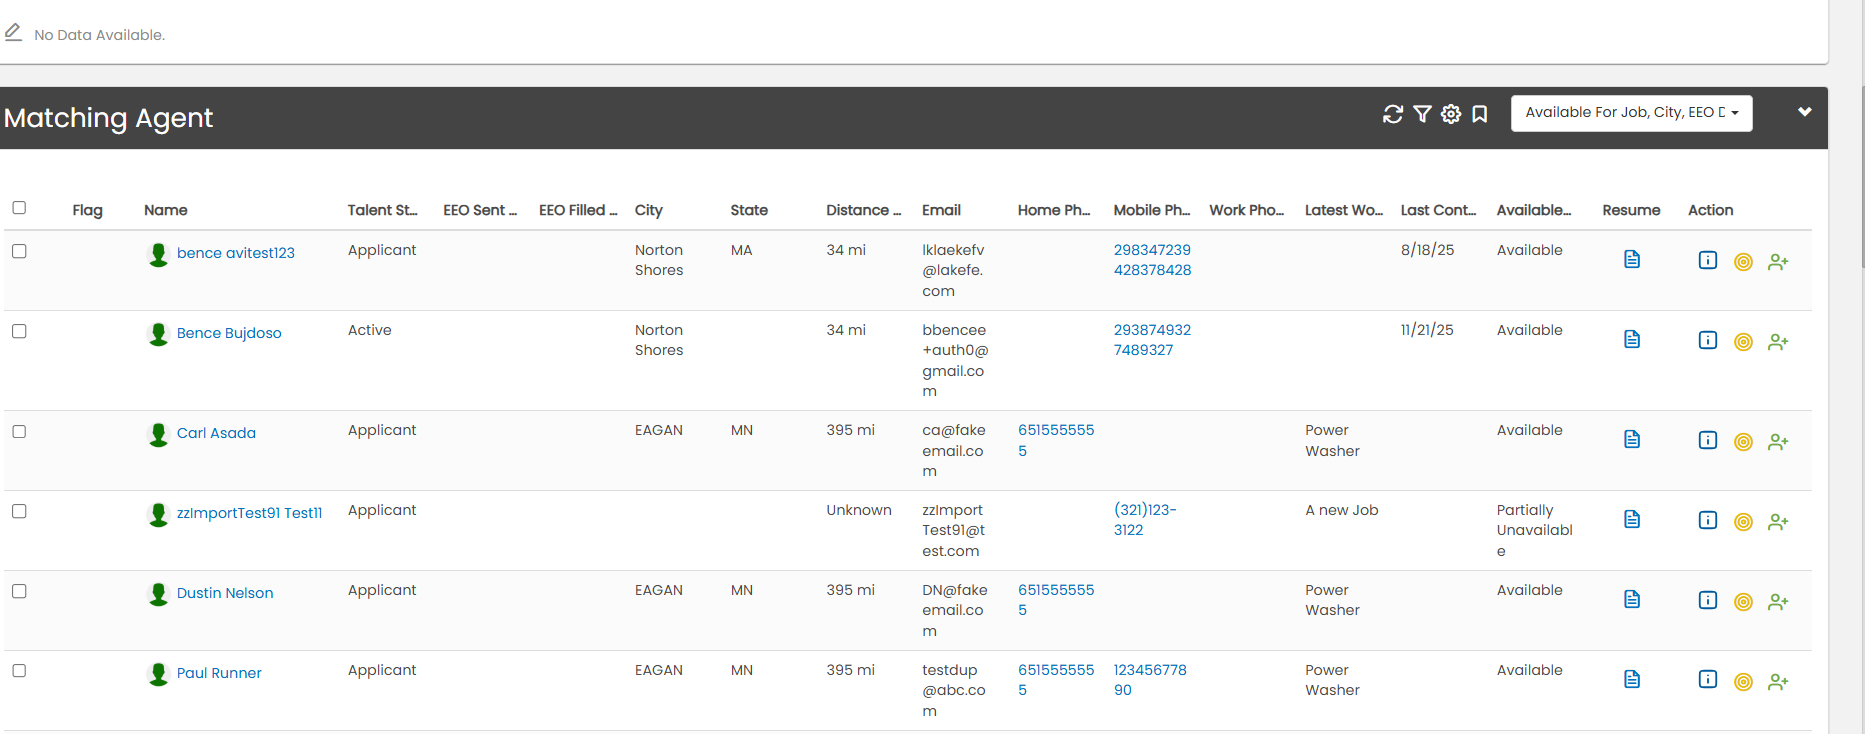Sort by the Talent St... column header
Screen dimensions: 1865x734
pos(382,210)
